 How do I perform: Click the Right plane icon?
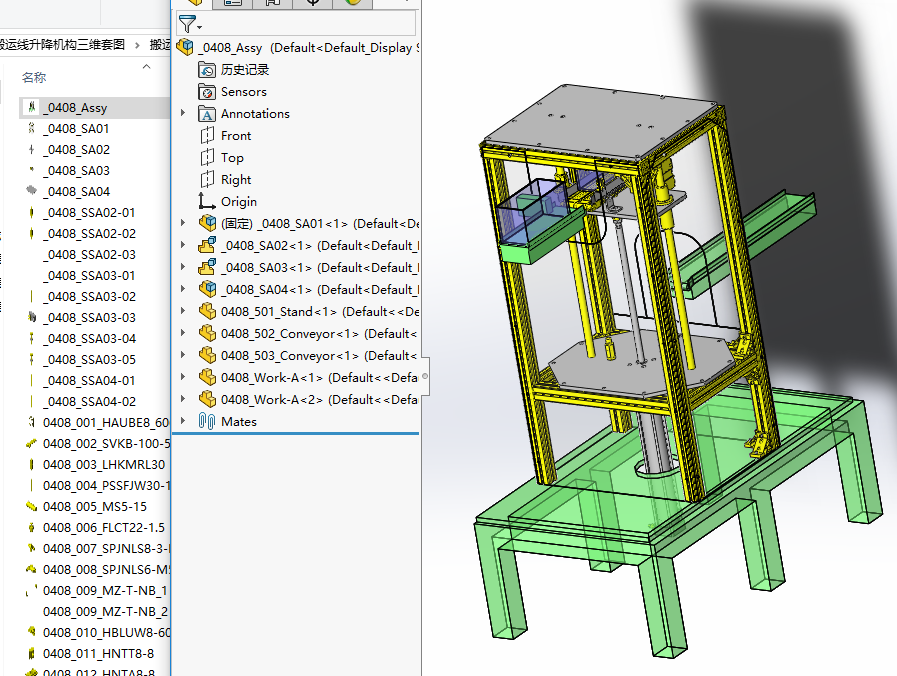[x=207, y=180]
